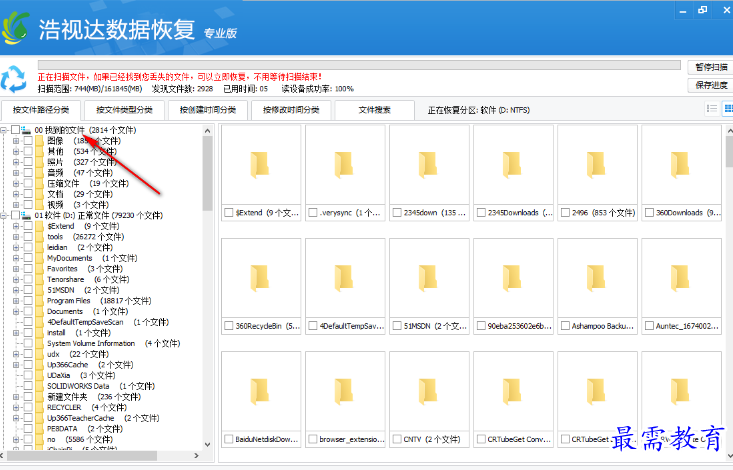Check the box for 00 找到的文件
This screenshot has width=733, height=470.
tap(15, 130)
